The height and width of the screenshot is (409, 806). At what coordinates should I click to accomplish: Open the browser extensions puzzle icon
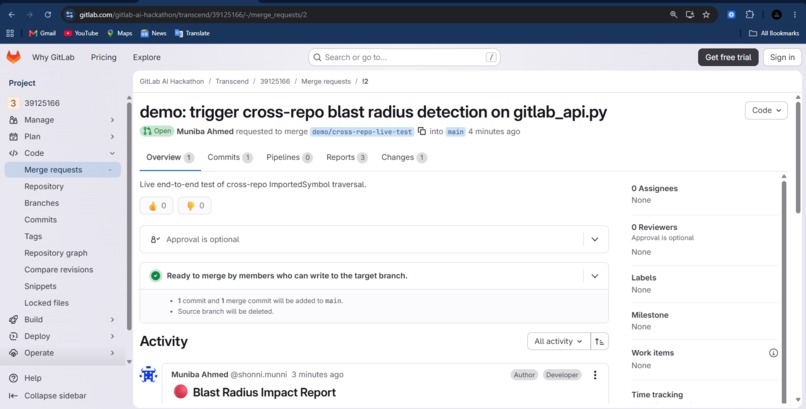click(749, 15)
